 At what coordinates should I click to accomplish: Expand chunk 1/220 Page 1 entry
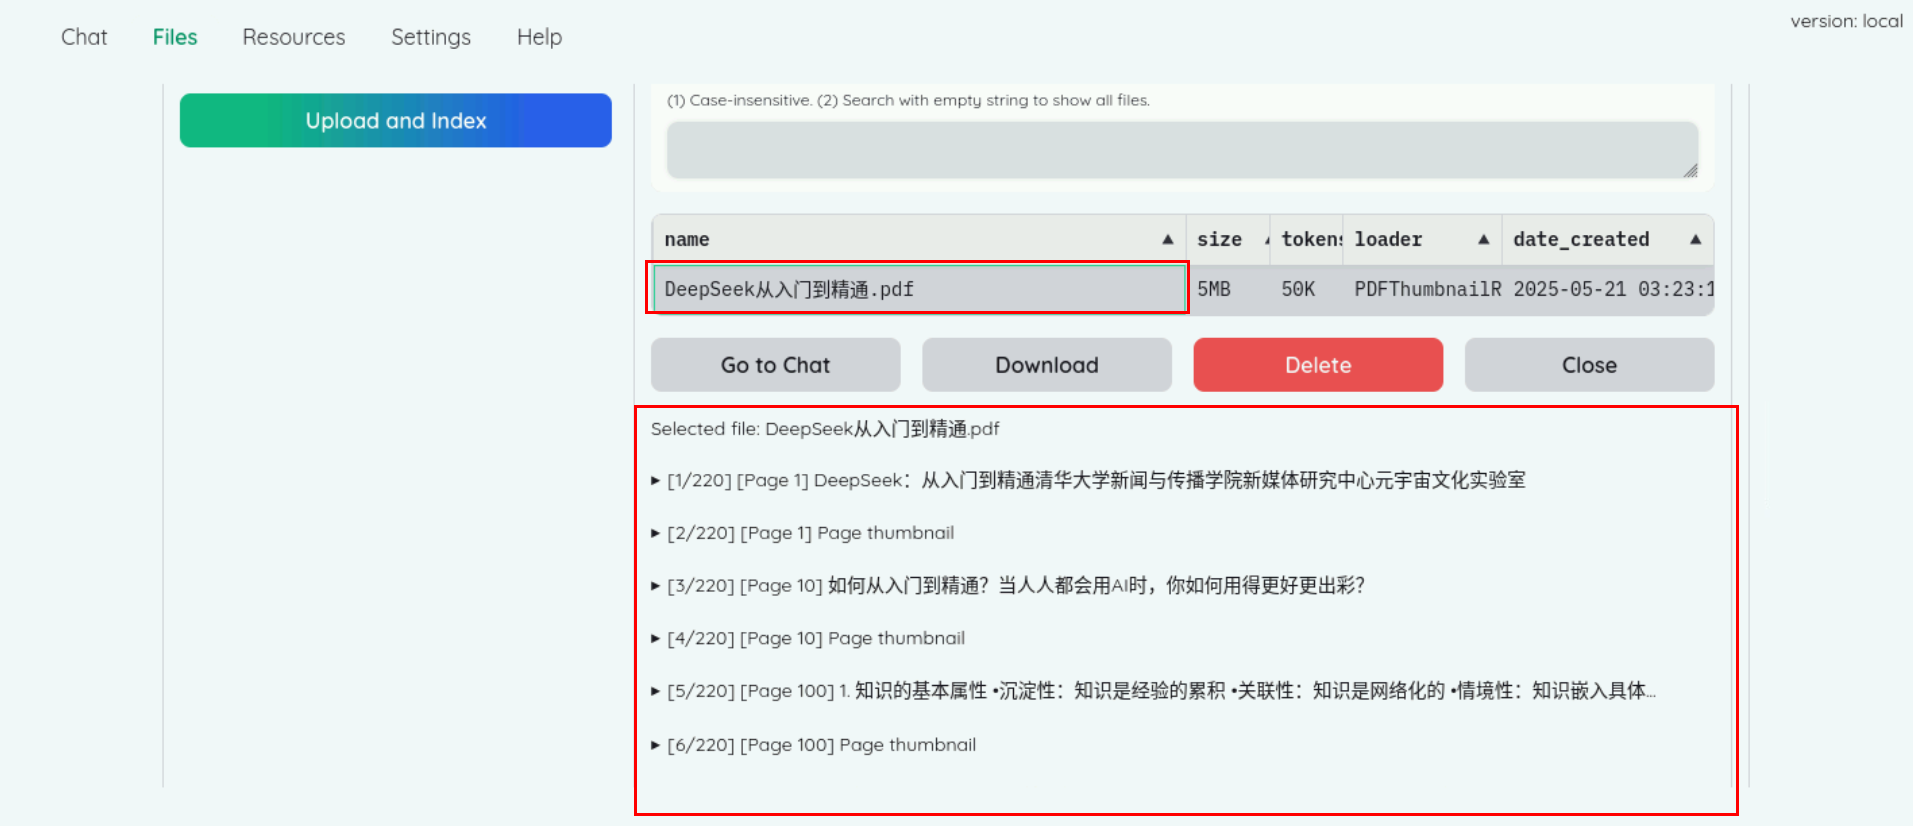pos(1088,480)
